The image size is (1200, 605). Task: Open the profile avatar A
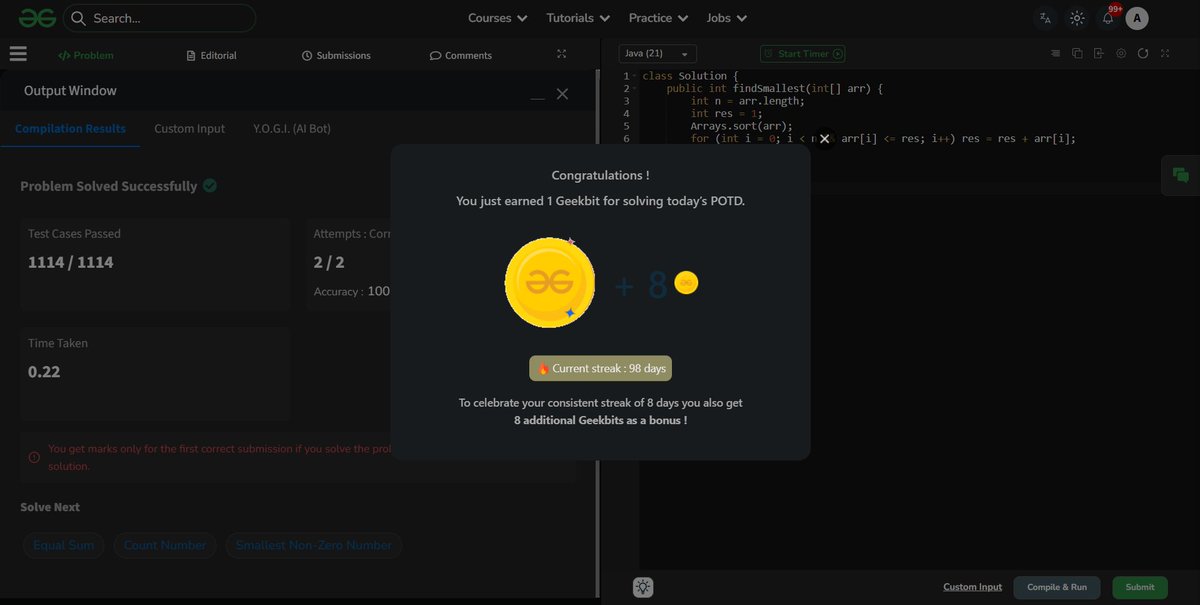coord(1137,18)
